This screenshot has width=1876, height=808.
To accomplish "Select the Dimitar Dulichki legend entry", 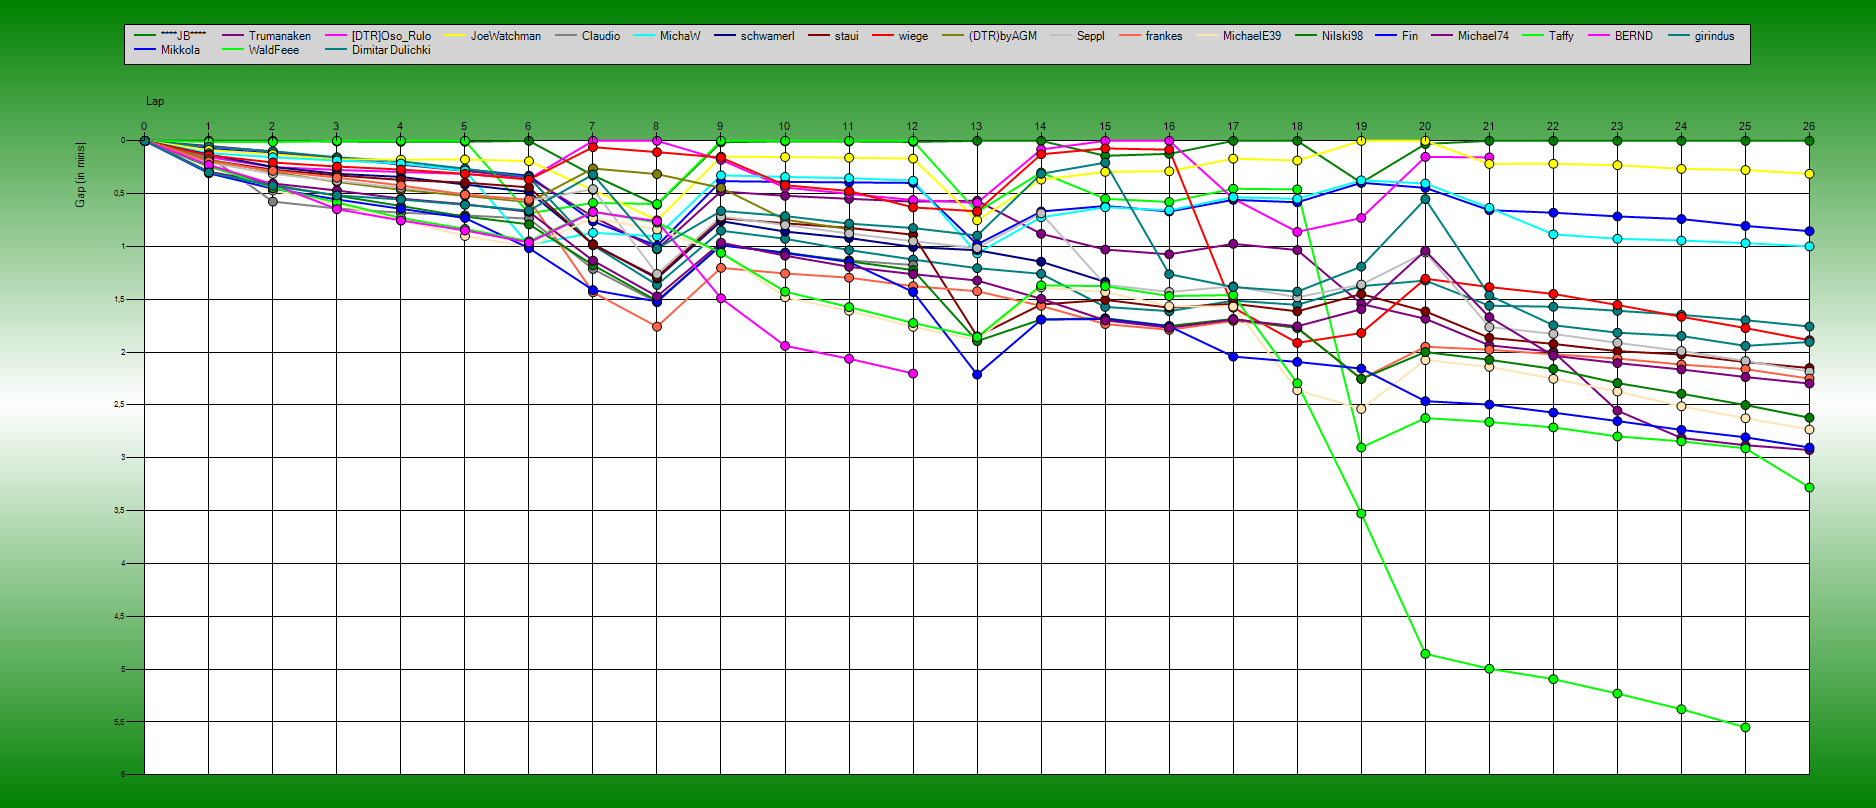I will click(x=390, y=50).
